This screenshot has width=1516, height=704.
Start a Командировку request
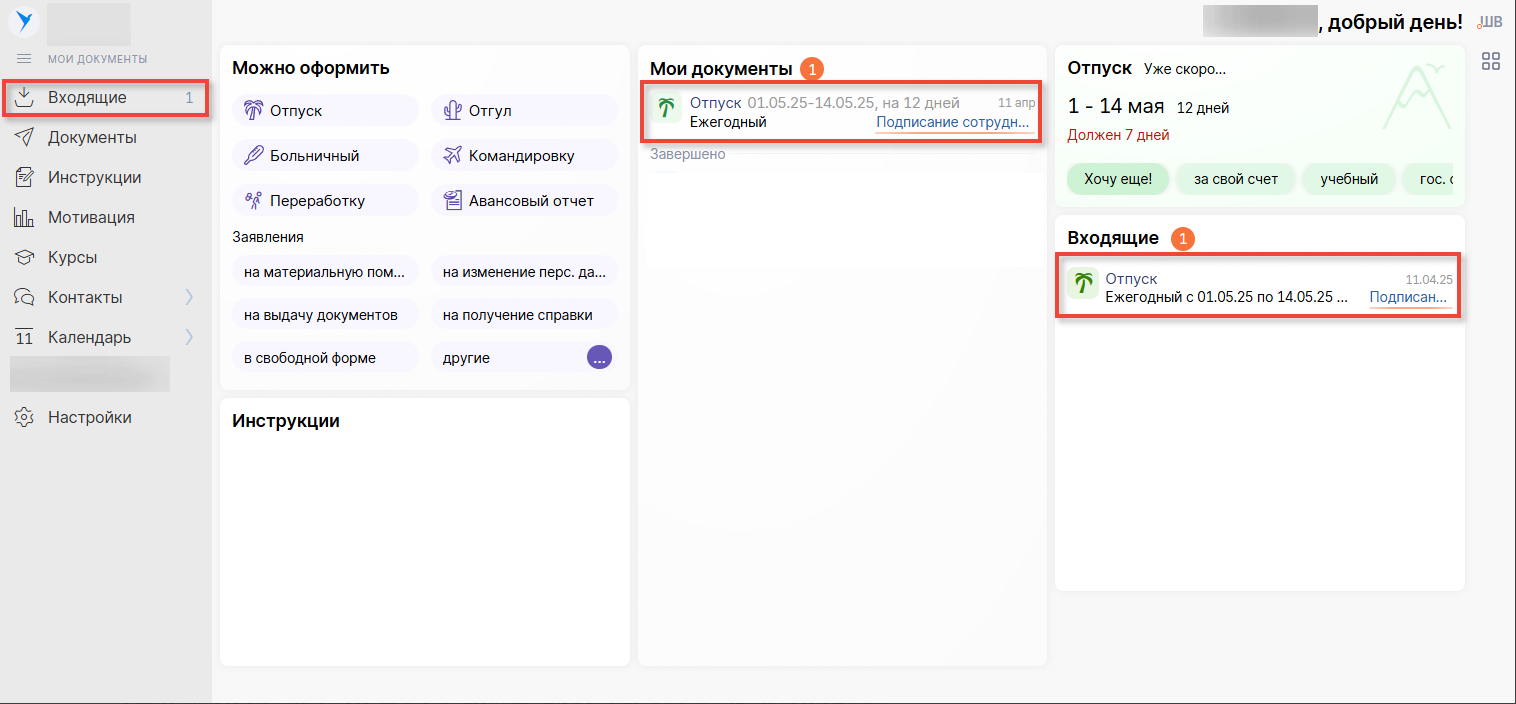tap(521, 155)
